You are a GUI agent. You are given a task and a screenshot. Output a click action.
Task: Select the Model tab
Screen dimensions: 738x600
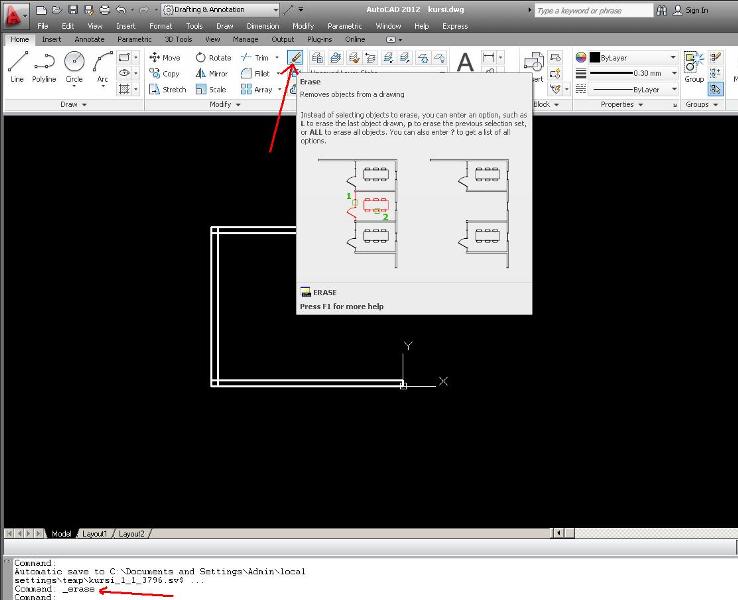tap(61, 534)
